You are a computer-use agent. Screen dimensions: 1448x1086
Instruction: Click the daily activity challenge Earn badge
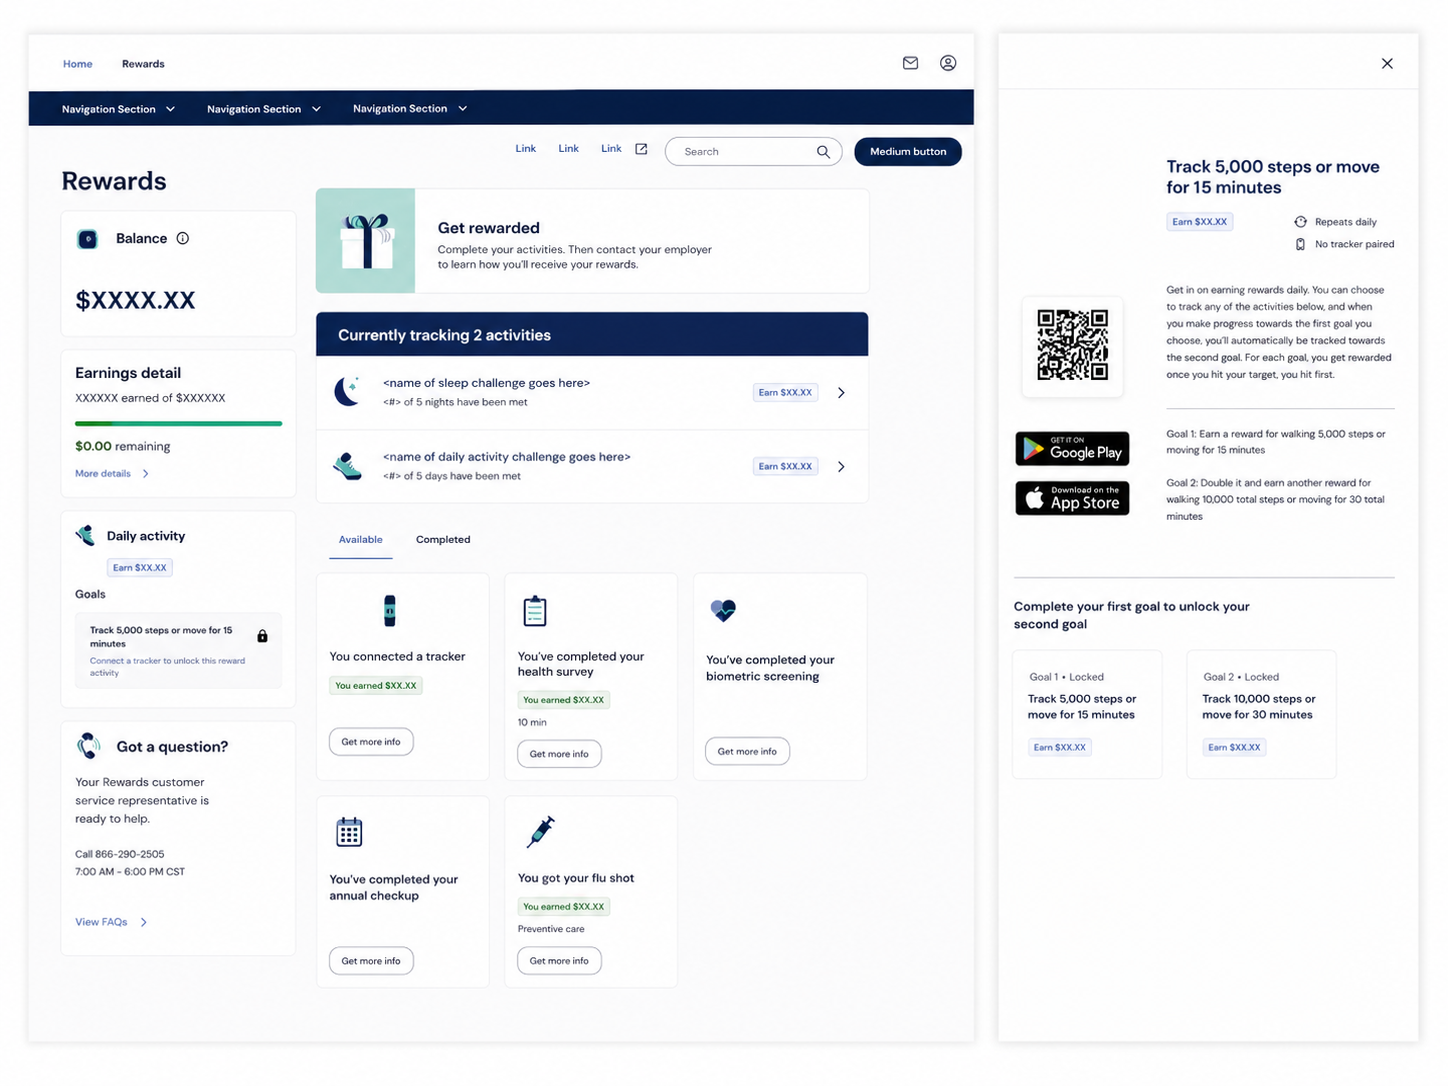coord(785,467)
